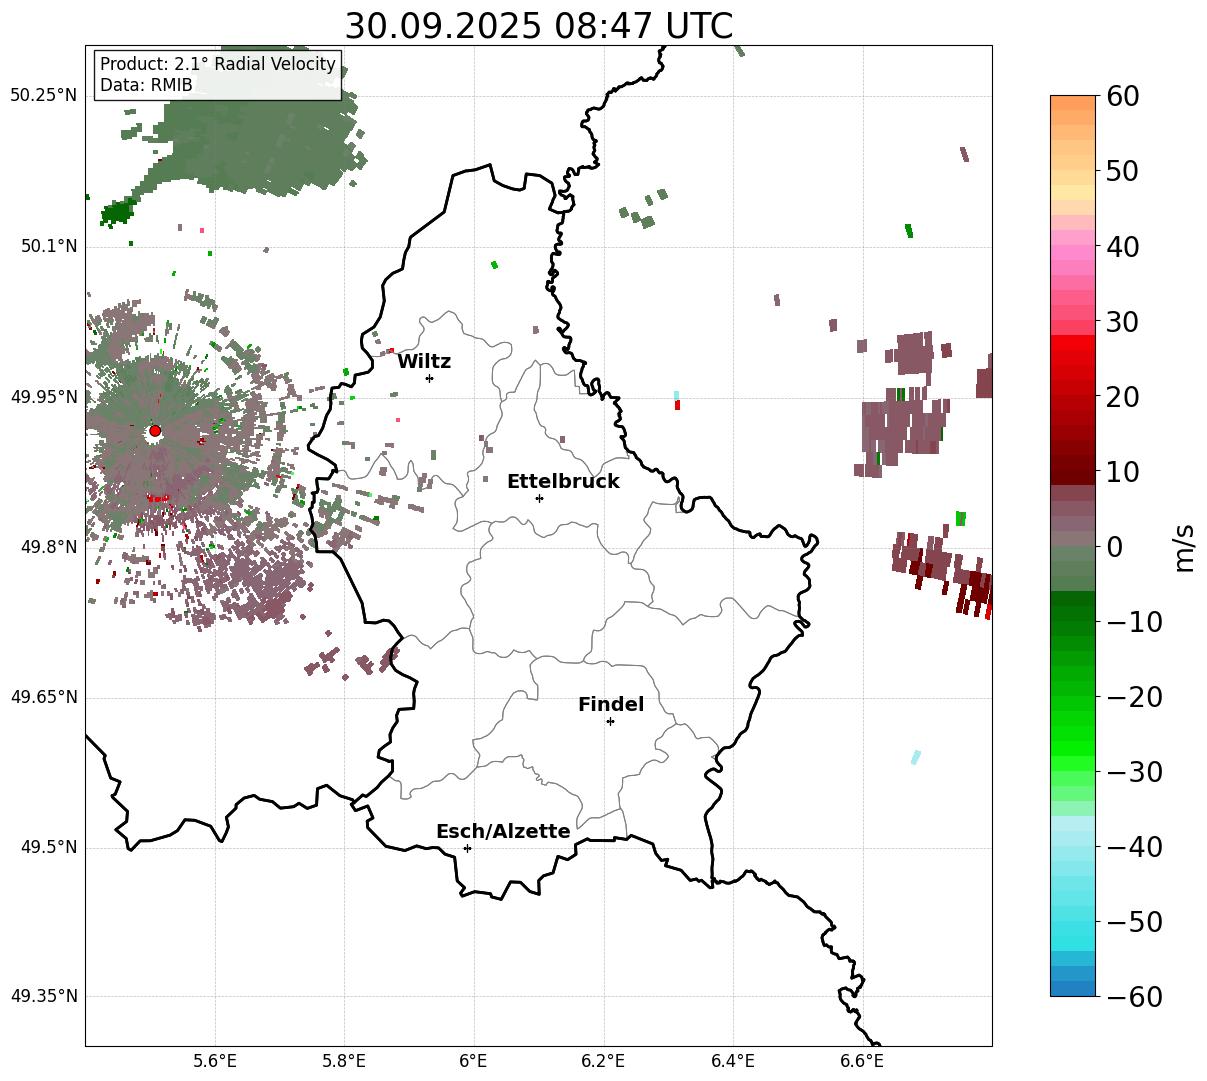
Task: Click the colorbar label −60
Action: 1134,997
